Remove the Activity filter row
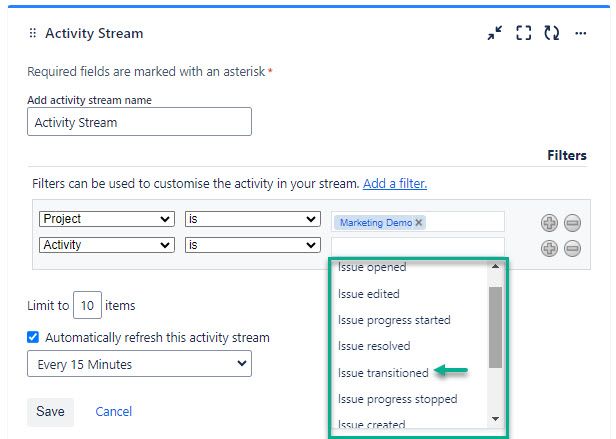The height and width of the screenshot is (439, 616). tap(572, 248)
